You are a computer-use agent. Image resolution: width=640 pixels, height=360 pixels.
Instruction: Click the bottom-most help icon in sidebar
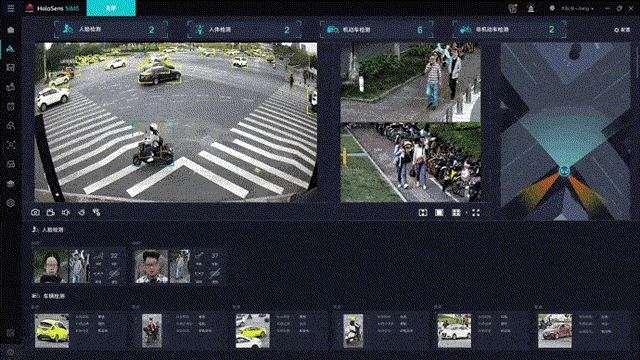point(11,352)
